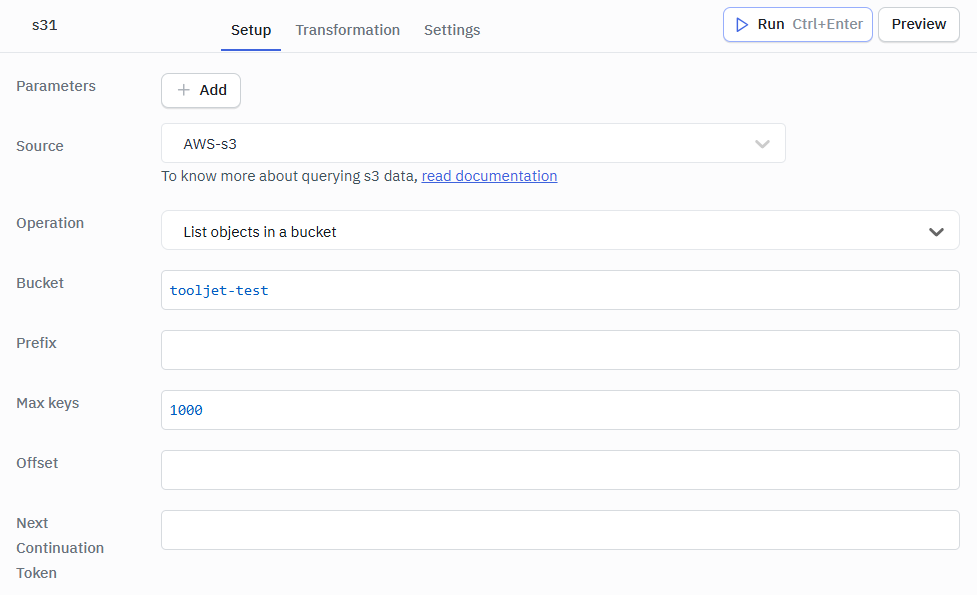Click the empty Prefix input field
The width and height of the screenshot is (977, 595).
[560, 349]
